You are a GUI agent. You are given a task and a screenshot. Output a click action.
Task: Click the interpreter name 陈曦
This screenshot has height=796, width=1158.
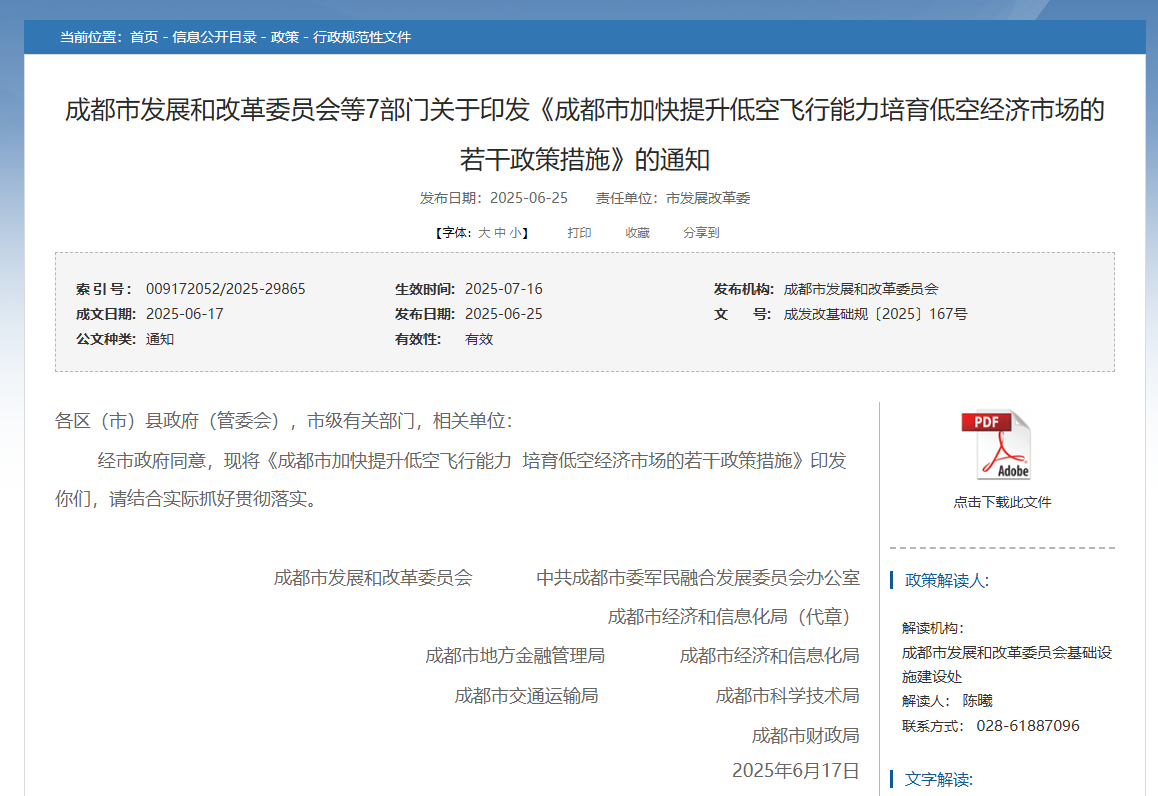click(x=977, y=701)
